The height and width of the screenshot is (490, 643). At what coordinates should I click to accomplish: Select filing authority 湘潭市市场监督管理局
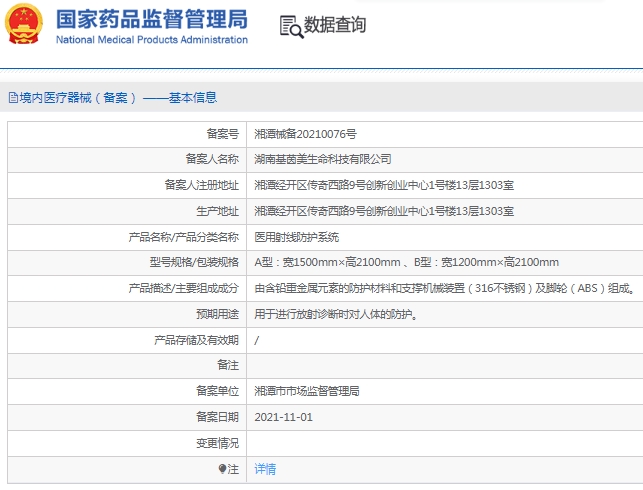click(x=307, y=391)
